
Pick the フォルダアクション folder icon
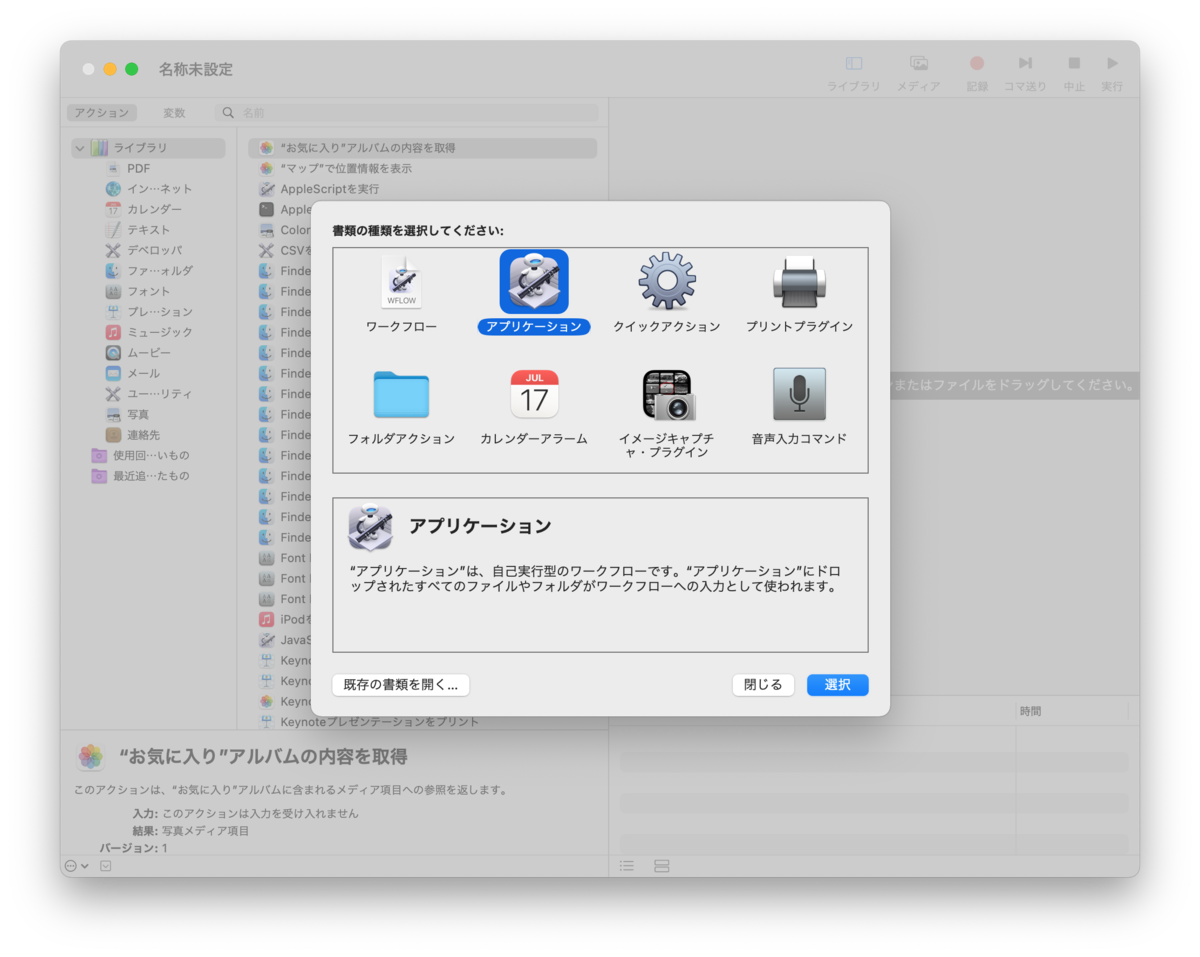pos(401,394)
